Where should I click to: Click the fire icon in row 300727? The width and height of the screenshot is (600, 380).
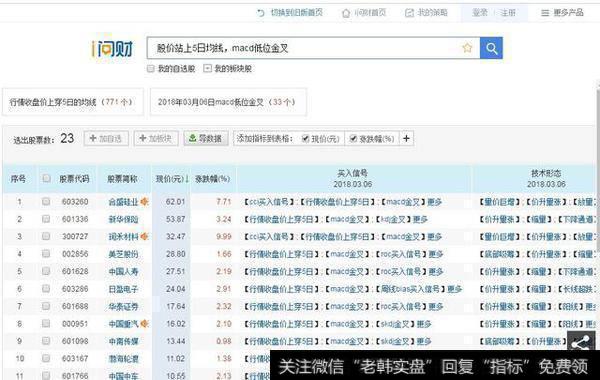(144, 236)
